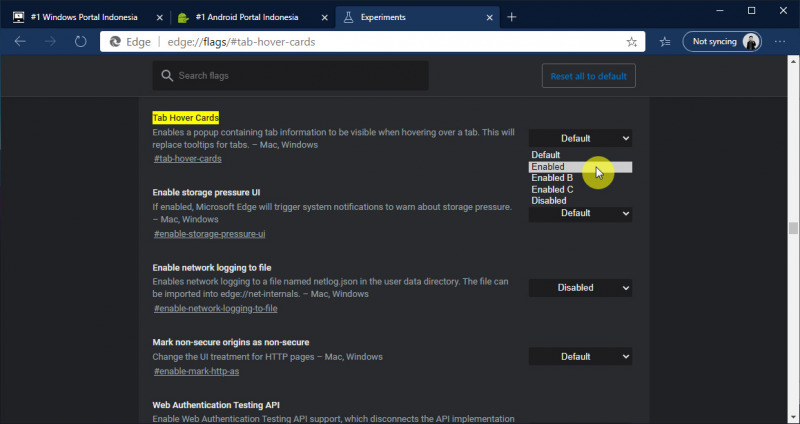
Task: Go back using the browser back arrow
Action: [20, 42]
